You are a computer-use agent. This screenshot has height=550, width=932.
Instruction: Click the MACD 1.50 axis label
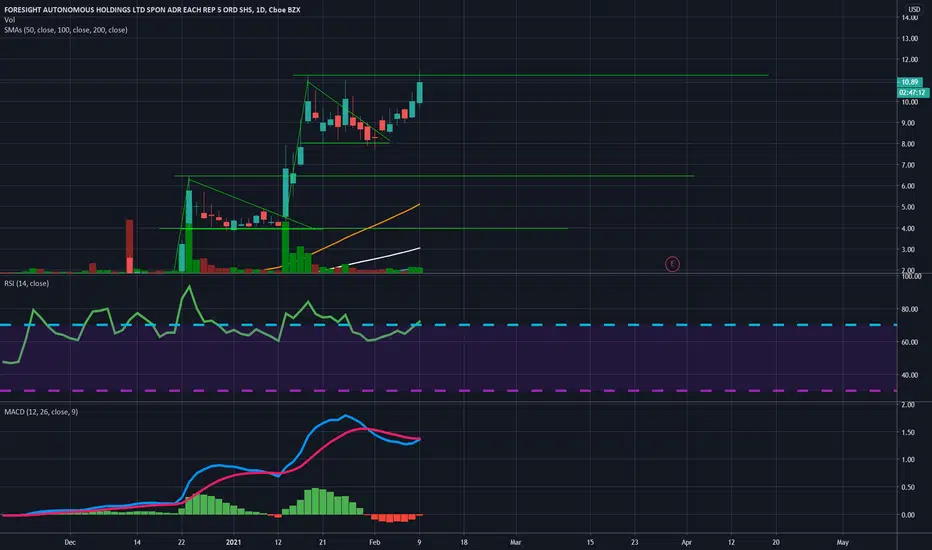[x=908, y=433]
